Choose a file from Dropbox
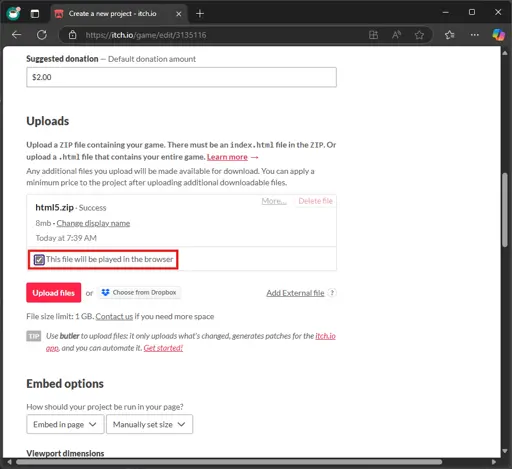The image size is (512, 469). pos(139,292)
